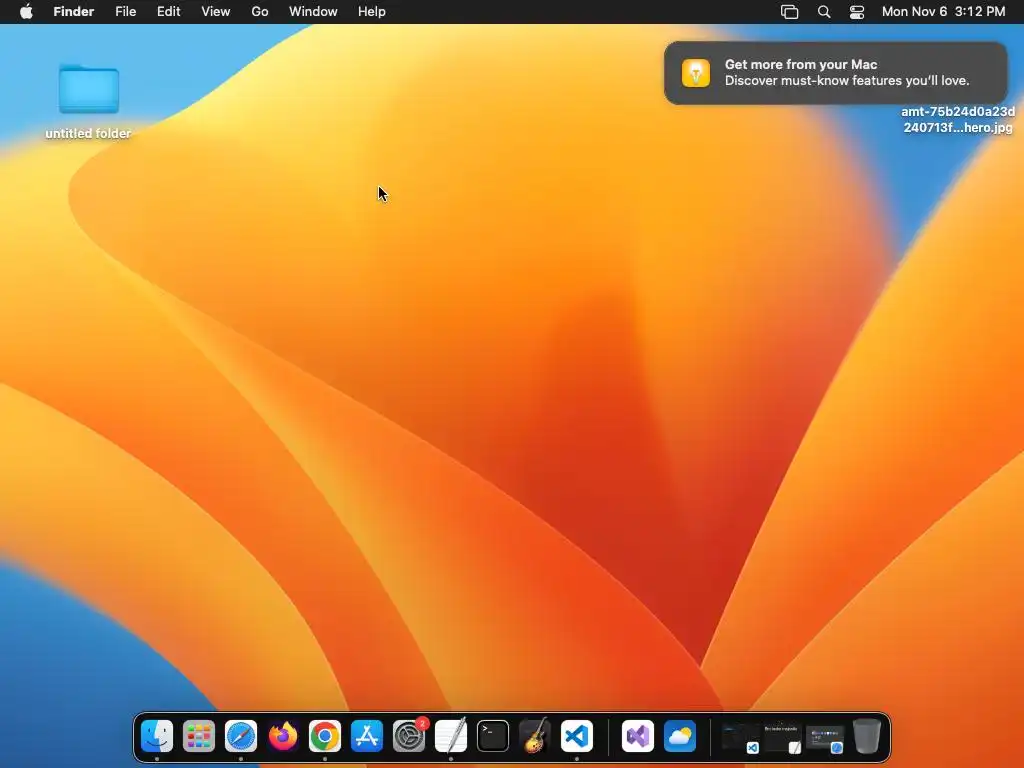Click the Stage Manager menu bar icon
Viewport: 1024px width, 768px height.
point(790,12)
